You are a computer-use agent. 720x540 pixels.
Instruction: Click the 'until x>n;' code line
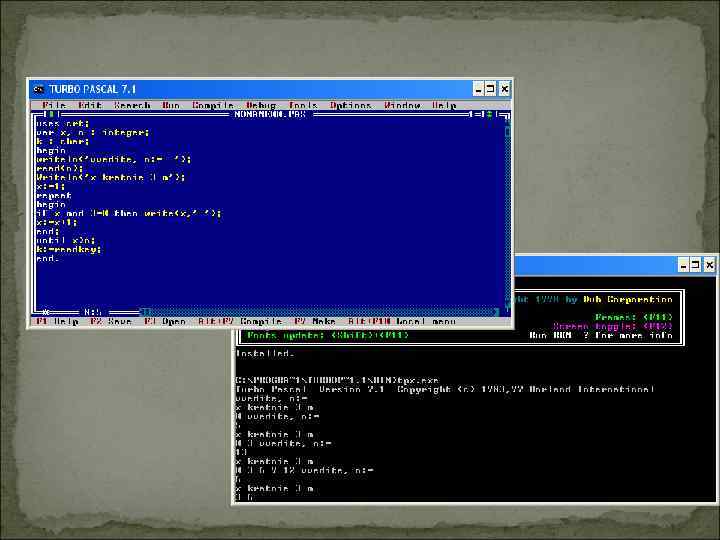tap(66, 240)
